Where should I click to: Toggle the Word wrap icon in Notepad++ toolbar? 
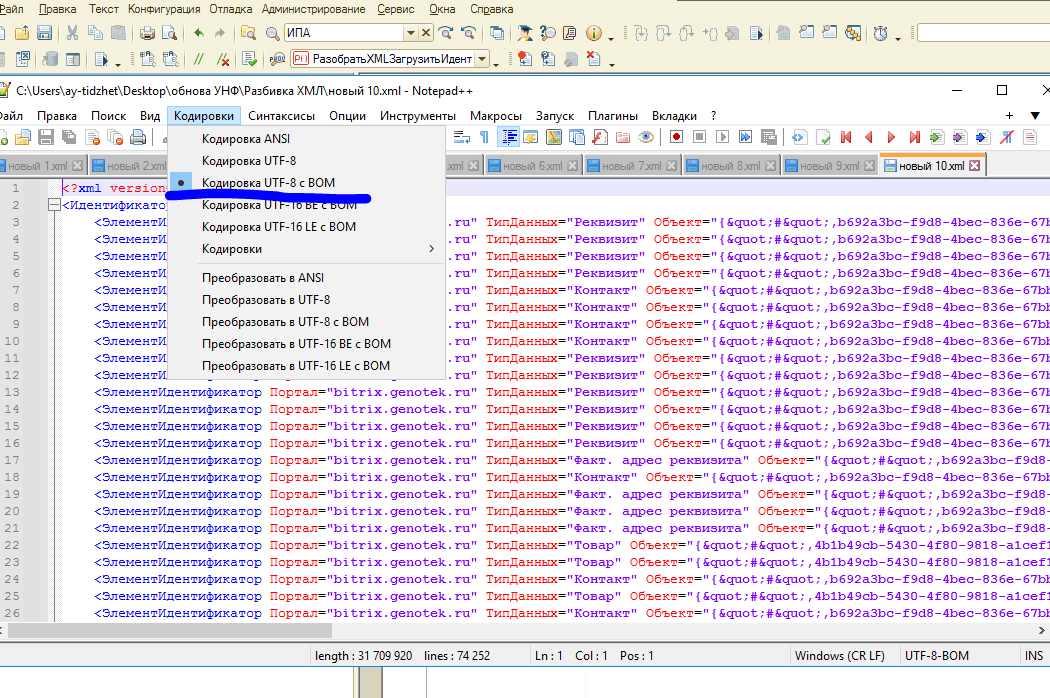[x=461, y=137]
